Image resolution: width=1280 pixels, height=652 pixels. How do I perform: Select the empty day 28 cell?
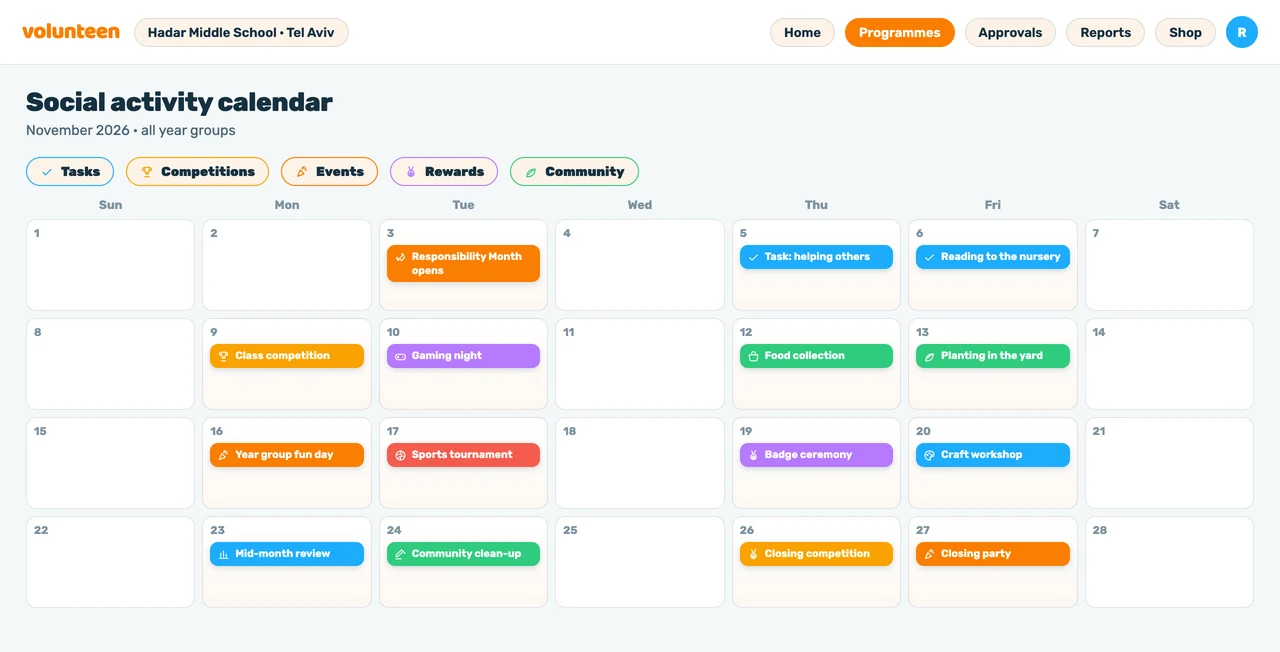(1169, 562)
